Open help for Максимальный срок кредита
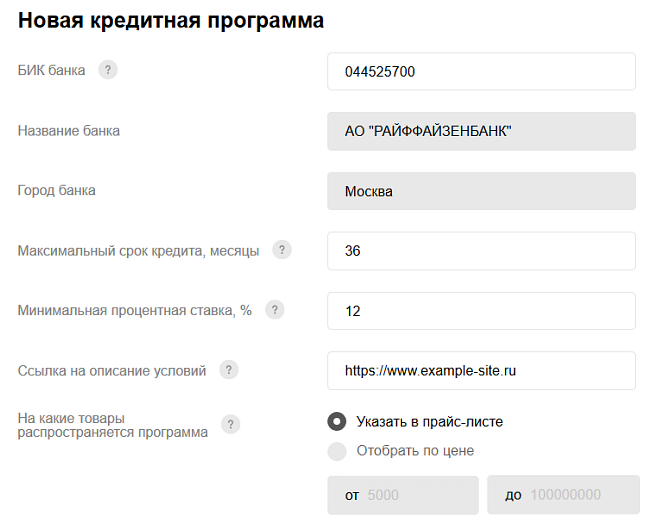Image resolution: width=649 pixels, height=524 pixels. 282,250
